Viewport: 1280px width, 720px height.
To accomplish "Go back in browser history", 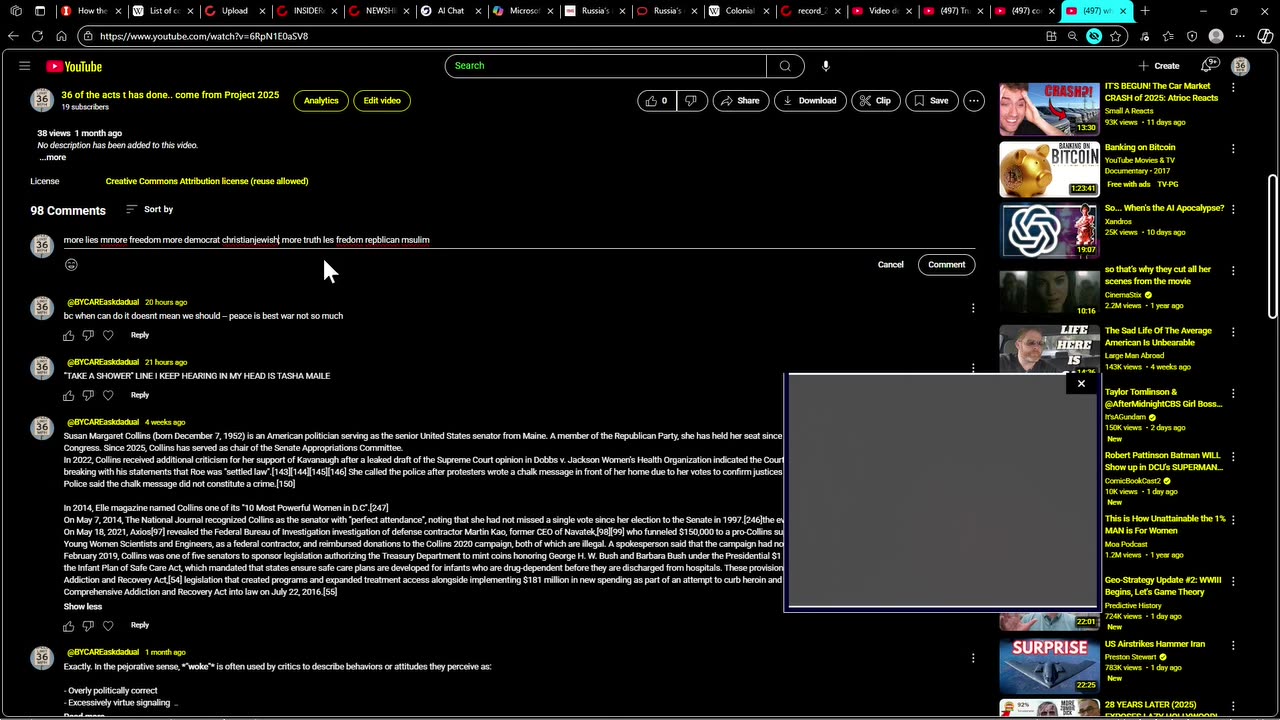I will (x=13, y=36).
